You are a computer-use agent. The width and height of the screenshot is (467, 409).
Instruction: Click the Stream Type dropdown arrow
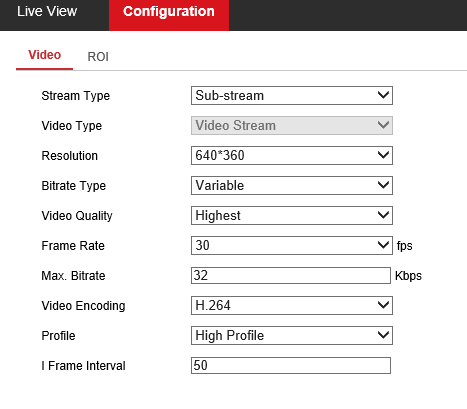[383, 95]
